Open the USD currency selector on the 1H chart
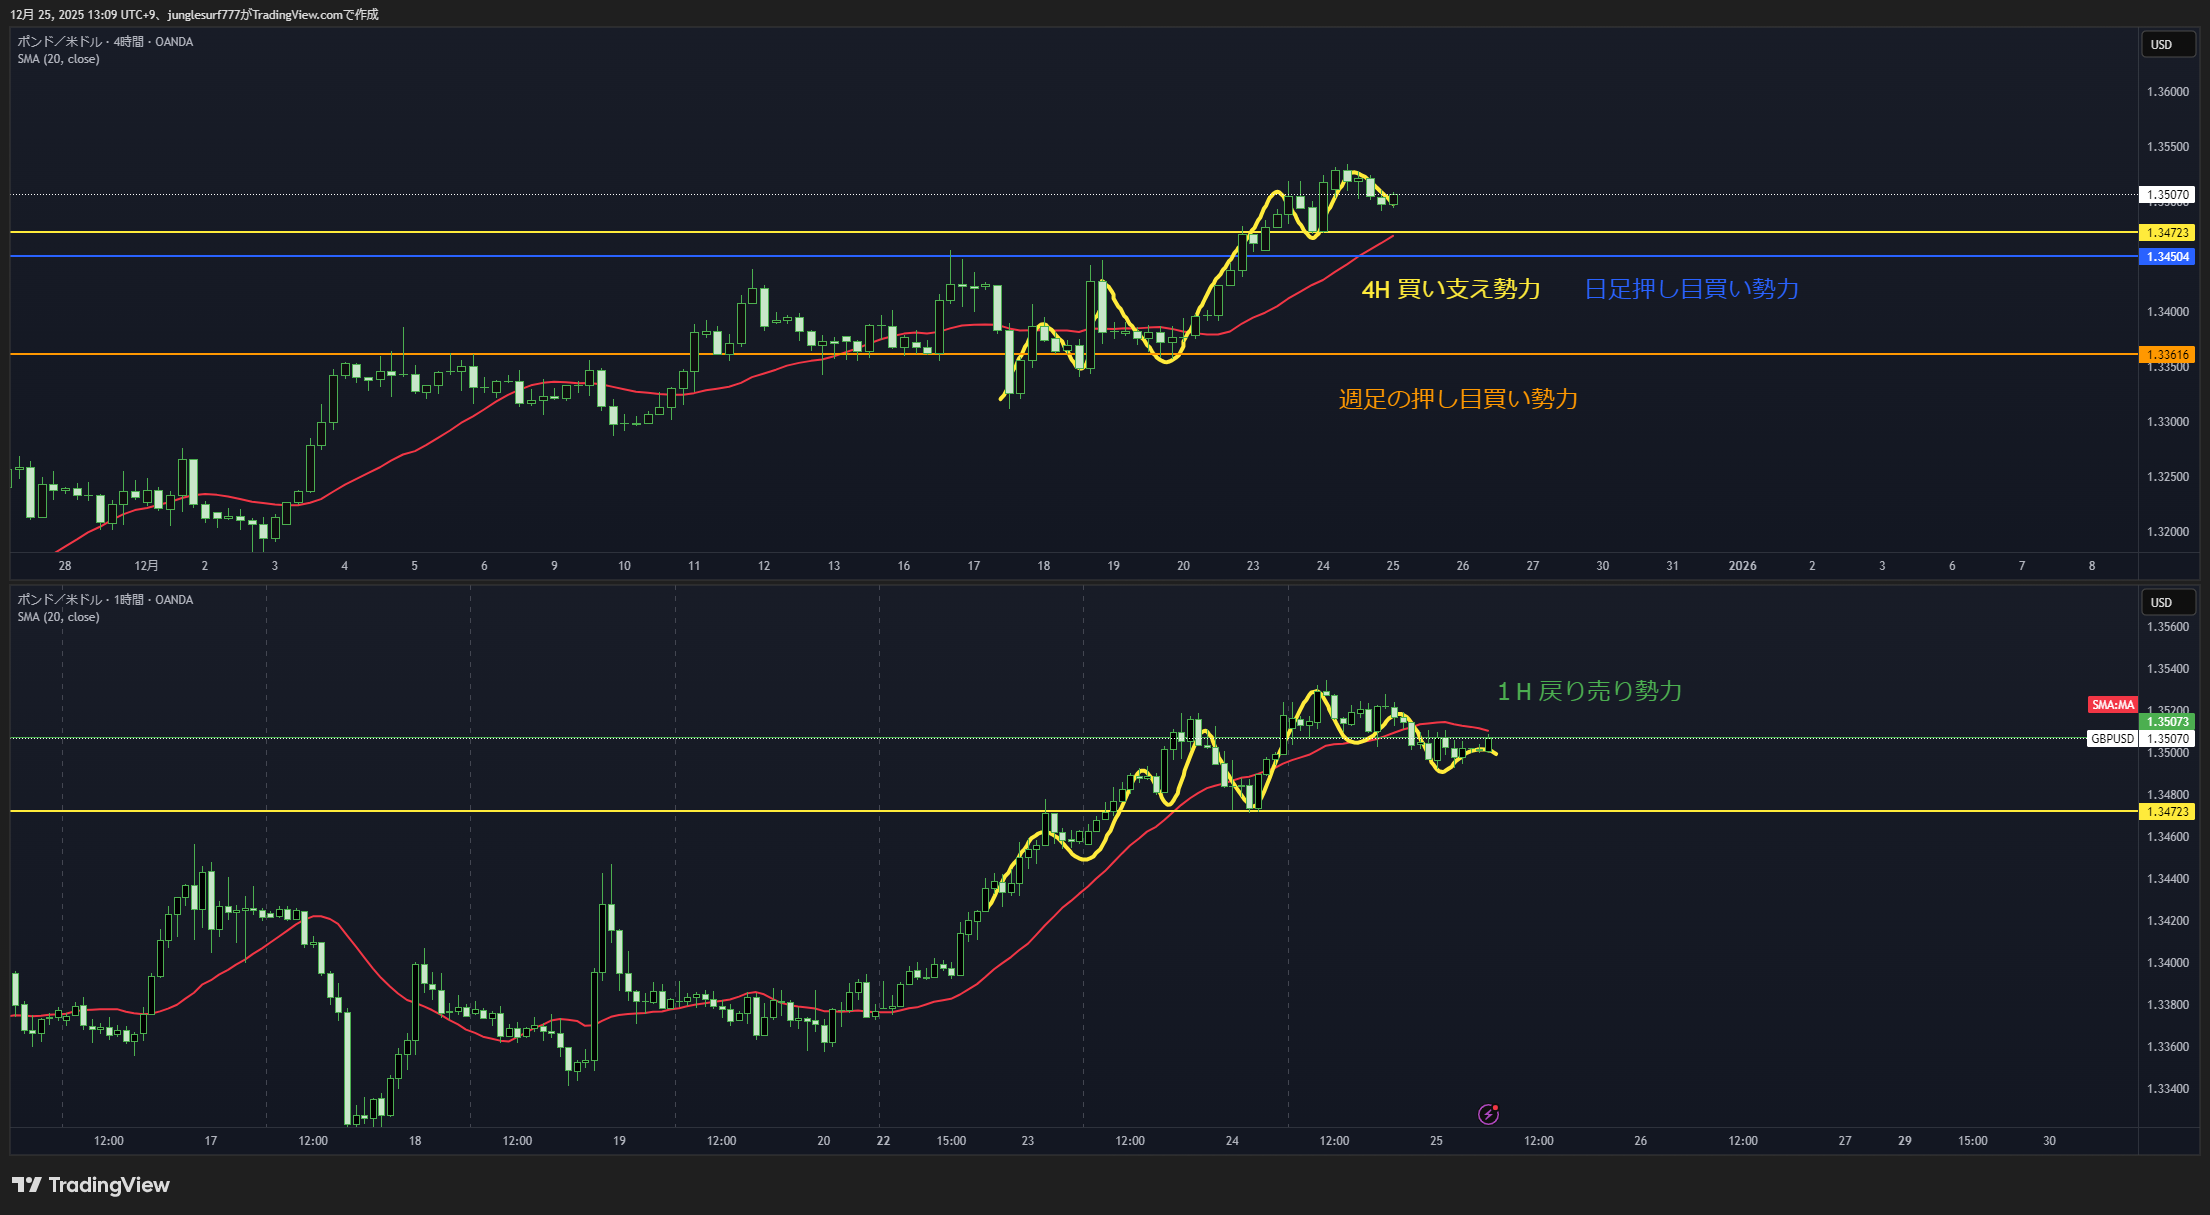The image size is (2210, 1215). pyautogui.click(x=2167, y=603)
